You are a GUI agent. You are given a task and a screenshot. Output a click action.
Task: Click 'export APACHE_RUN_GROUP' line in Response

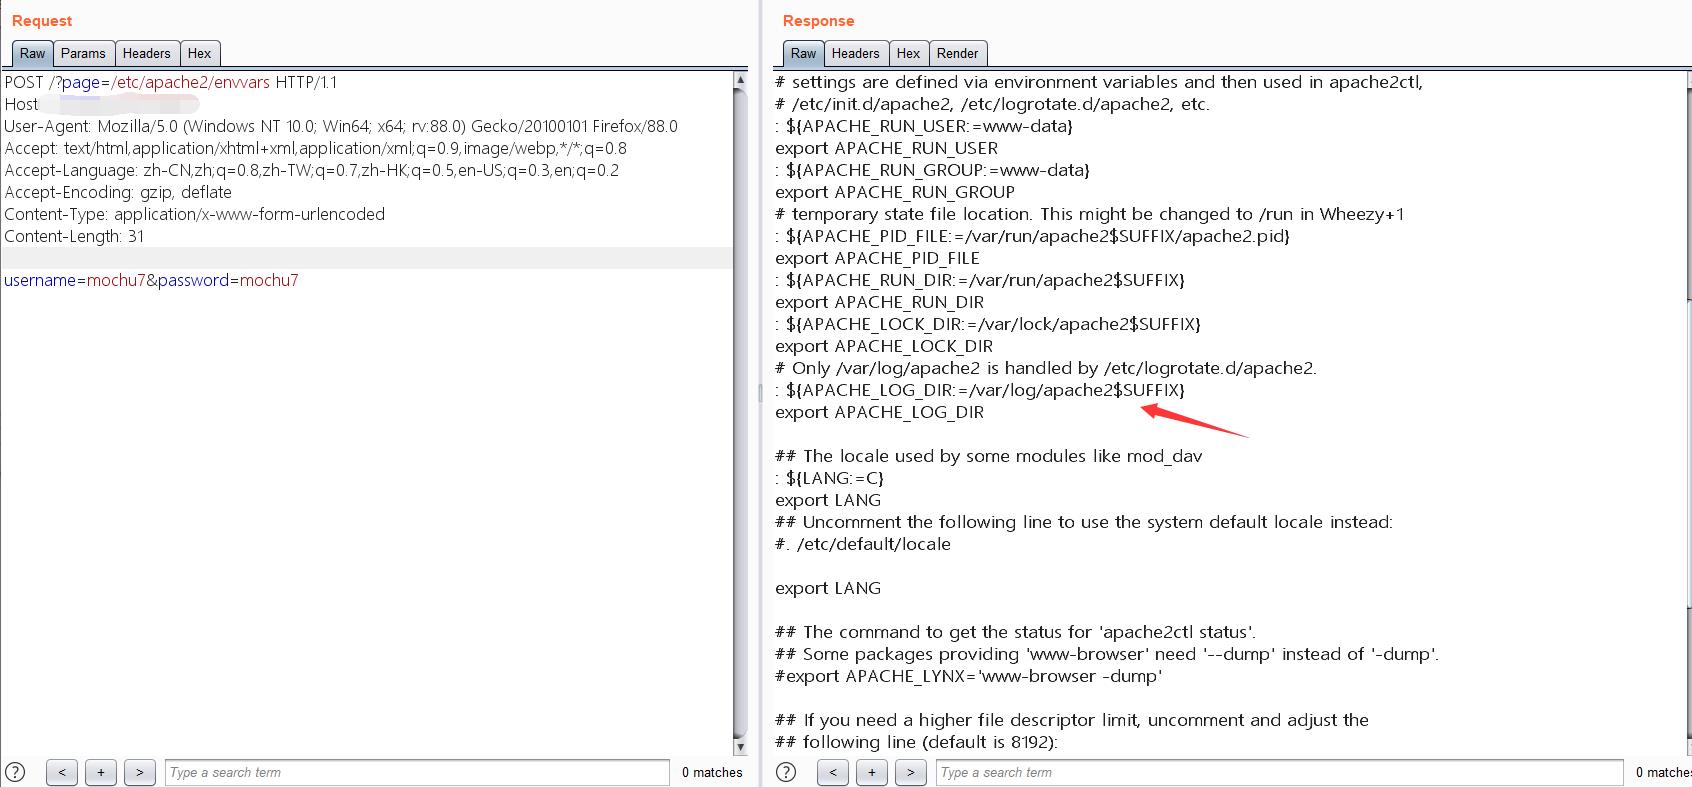pos(895,192)
